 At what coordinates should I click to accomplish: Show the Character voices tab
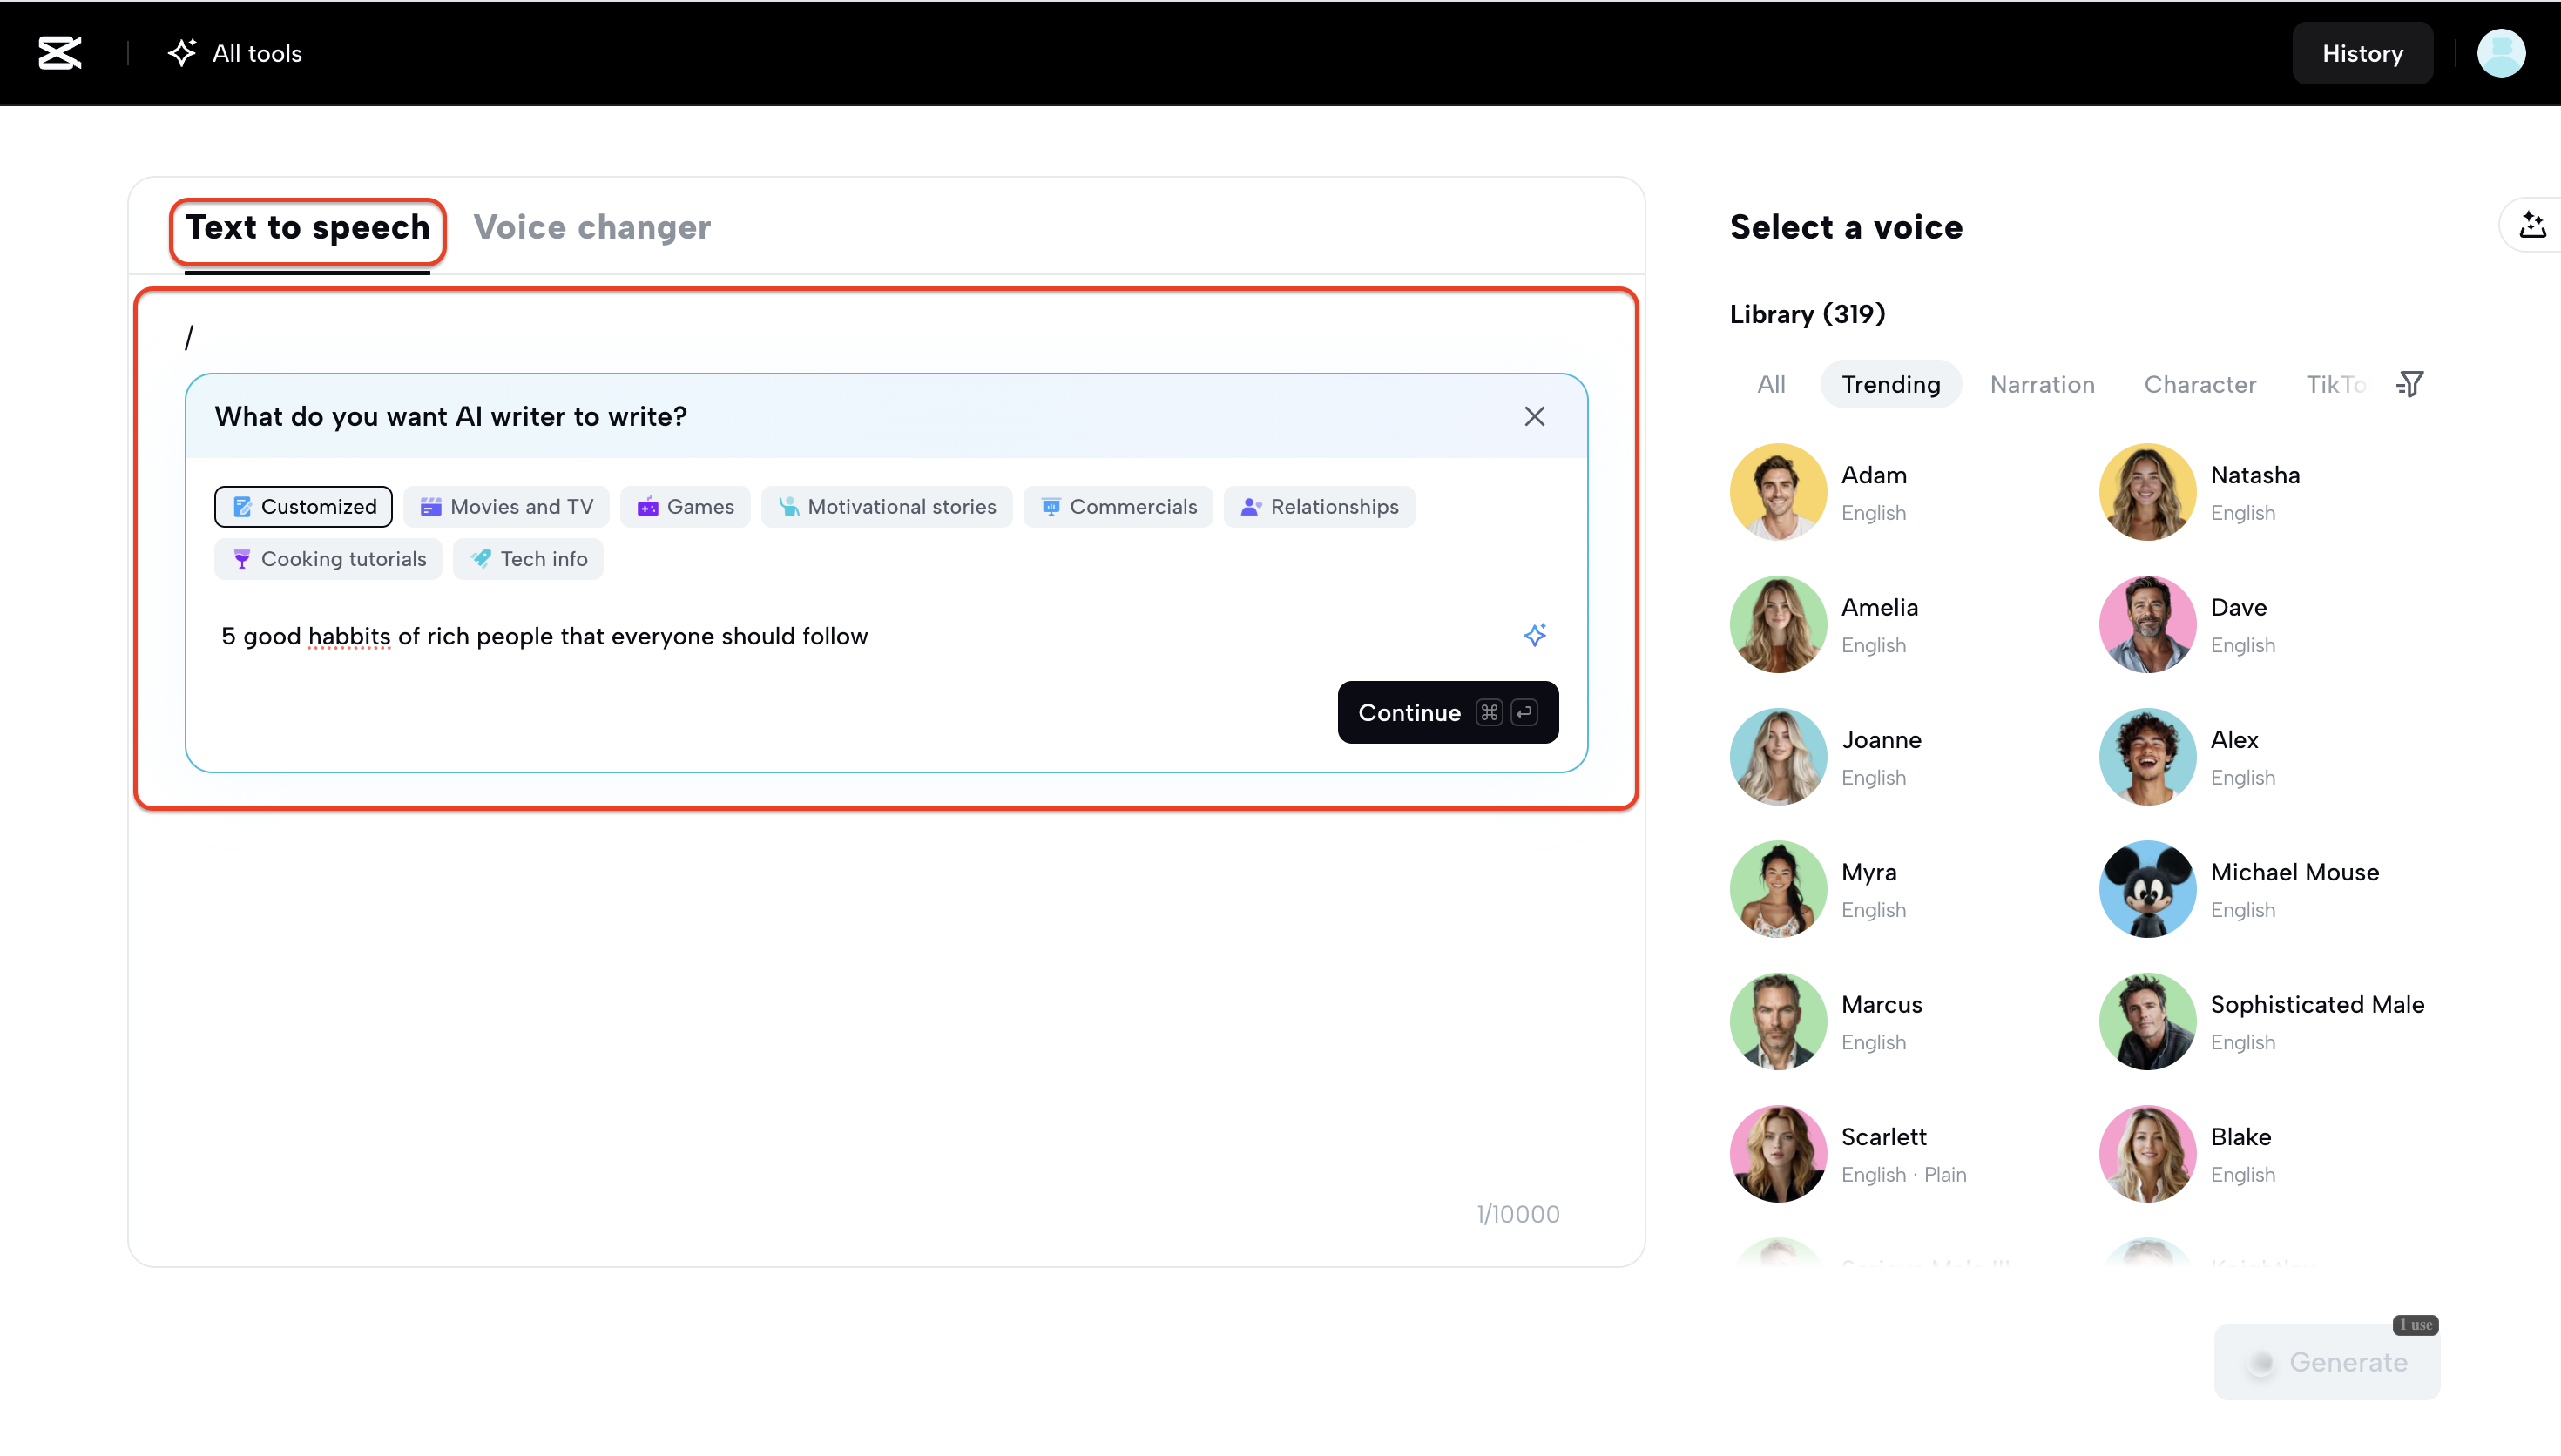point(2199,384)
